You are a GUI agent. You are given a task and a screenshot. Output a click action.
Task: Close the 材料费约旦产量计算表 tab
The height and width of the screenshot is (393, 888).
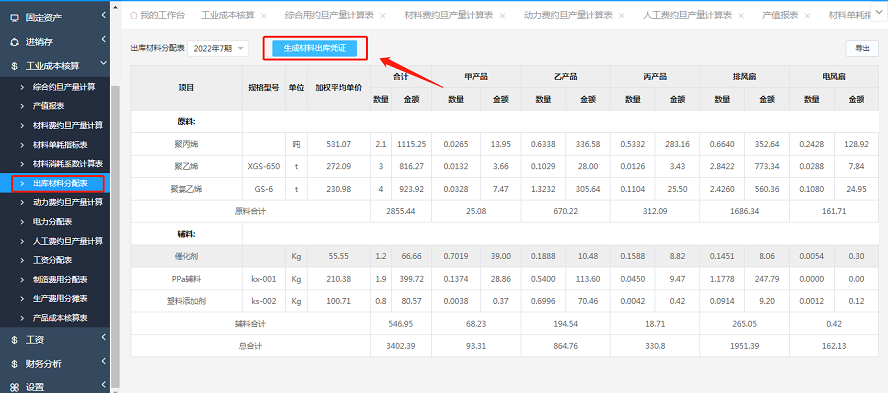(x=503, y=16)
